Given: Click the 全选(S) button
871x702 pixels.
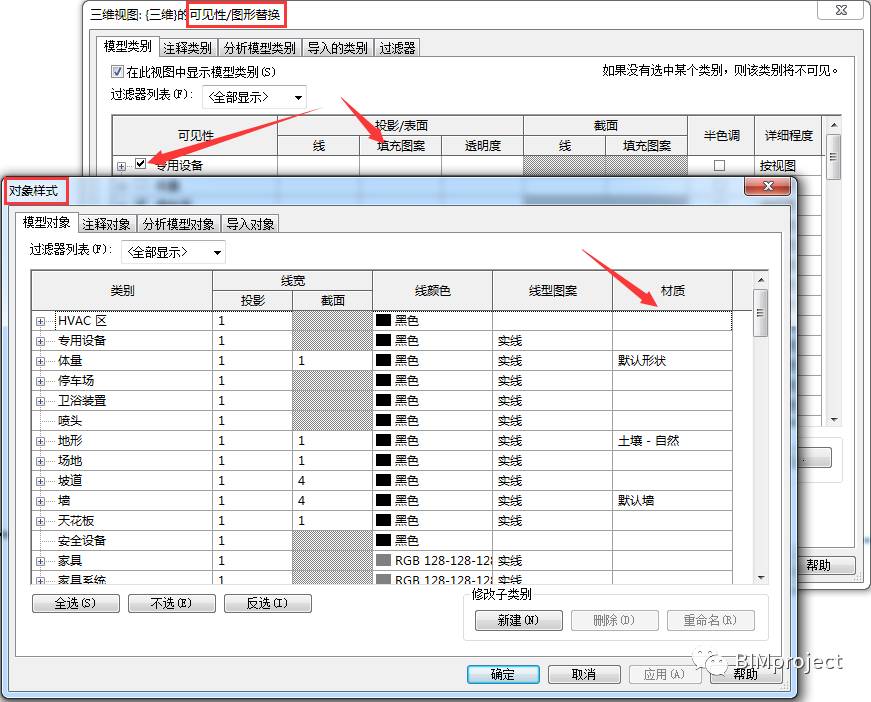Looking at the screenshot, I should (x=76, y=603).
